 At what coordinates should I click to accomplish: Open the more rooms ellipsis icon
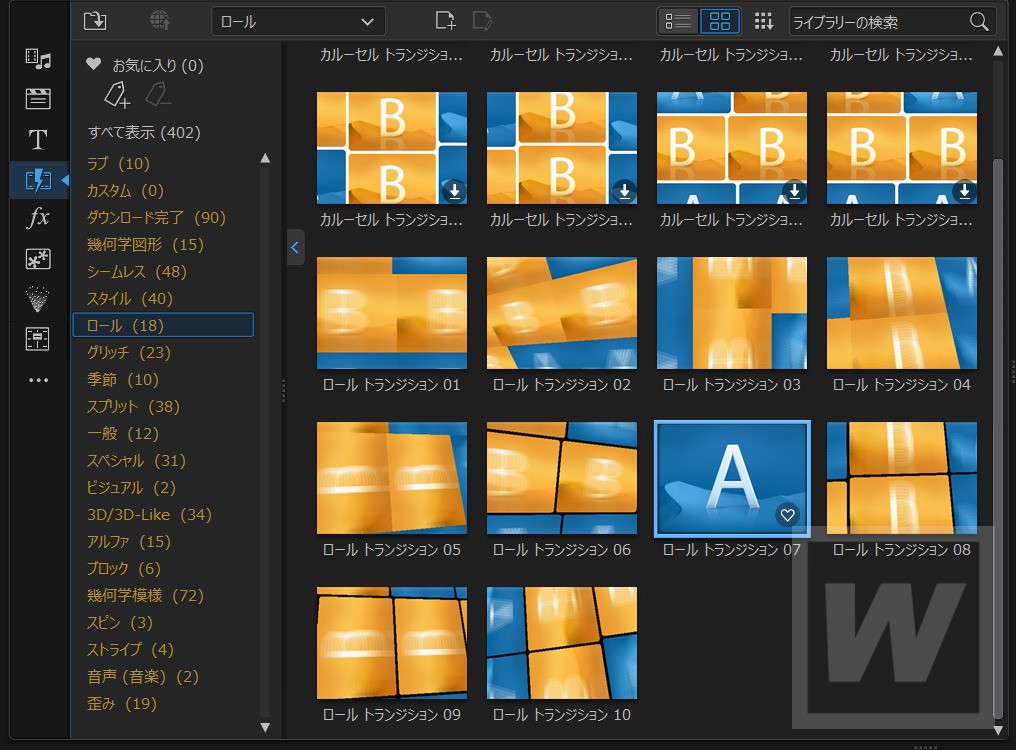click(38, 380)
